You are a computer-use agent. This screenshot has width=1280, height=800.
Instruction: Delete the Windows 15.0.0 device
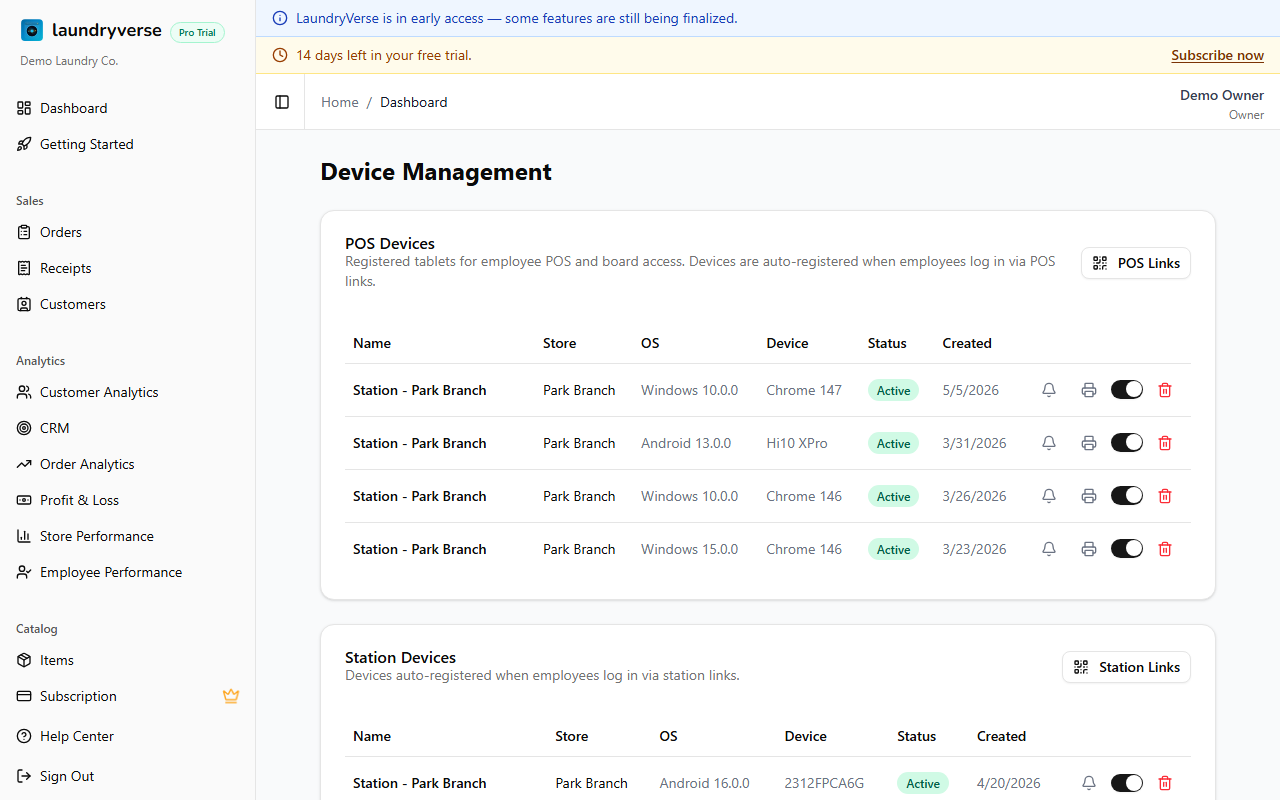click(1165, 549)
